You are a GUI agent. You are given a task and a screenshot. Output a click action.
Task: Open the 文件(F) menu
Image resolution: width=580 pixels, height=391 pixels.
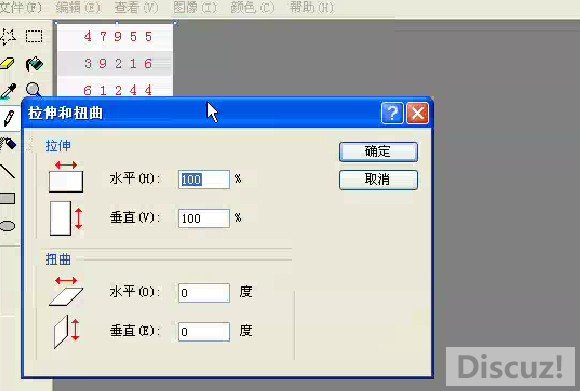[x=21, y=7]
